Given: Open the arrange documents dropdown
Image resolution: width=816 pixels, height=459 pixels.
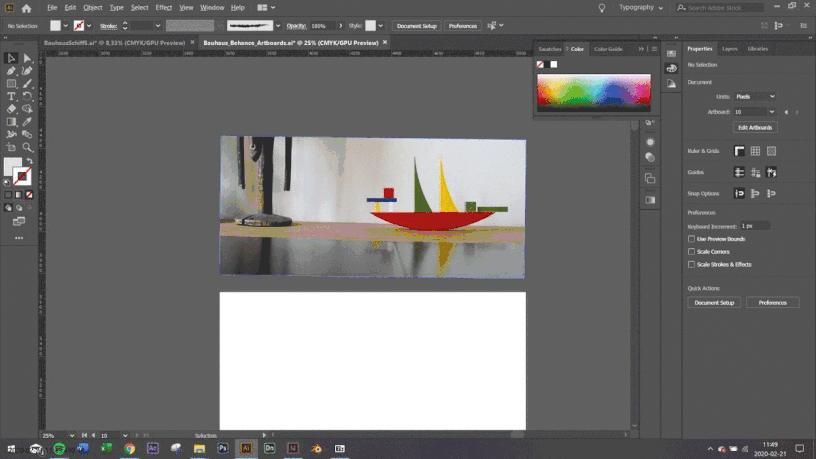Looking at the screenshot, I should pyautogui.click(x=266, y=8).
